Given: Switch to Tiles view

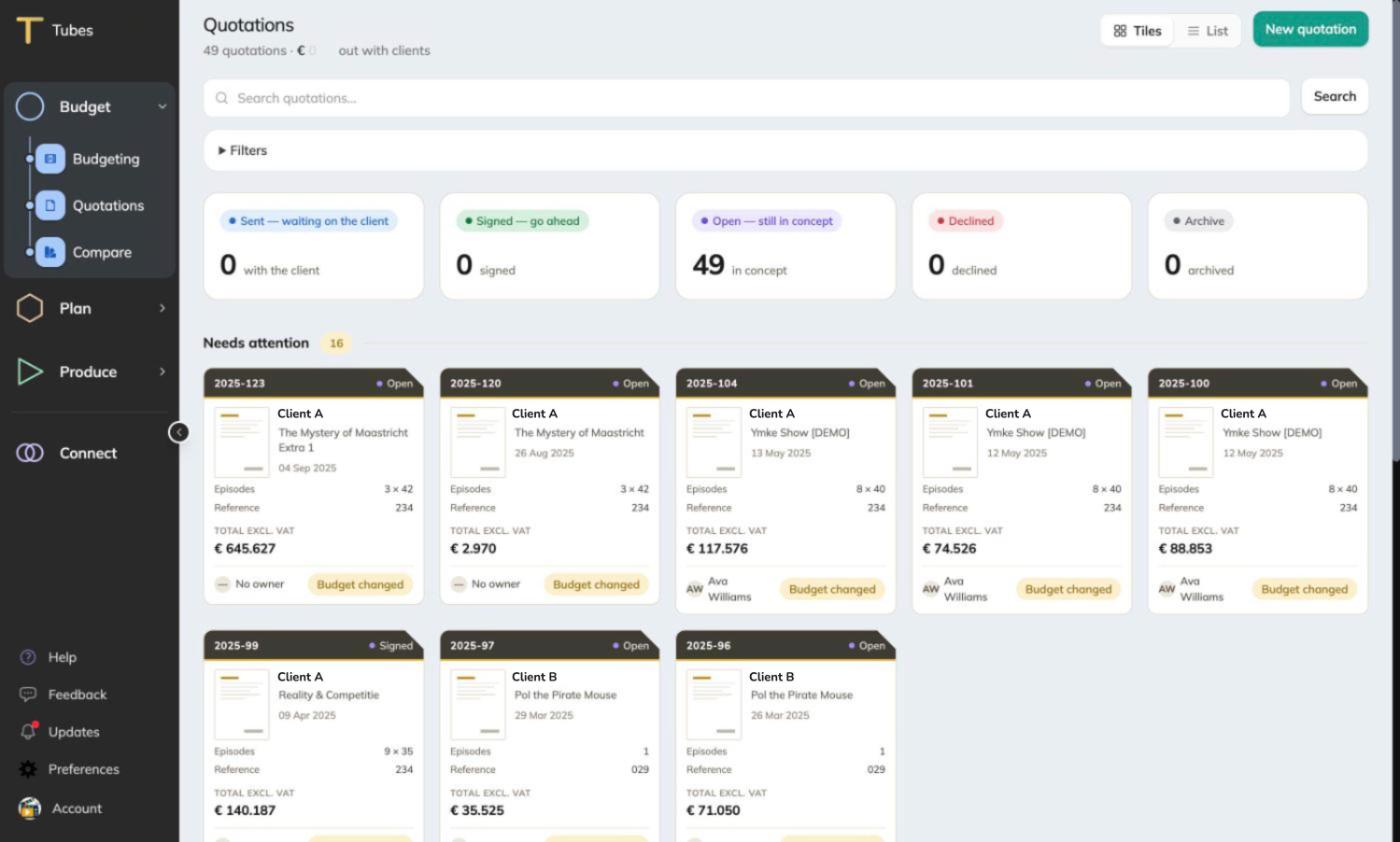Looking at the screenshot, I should click(x=1138, y=31).
